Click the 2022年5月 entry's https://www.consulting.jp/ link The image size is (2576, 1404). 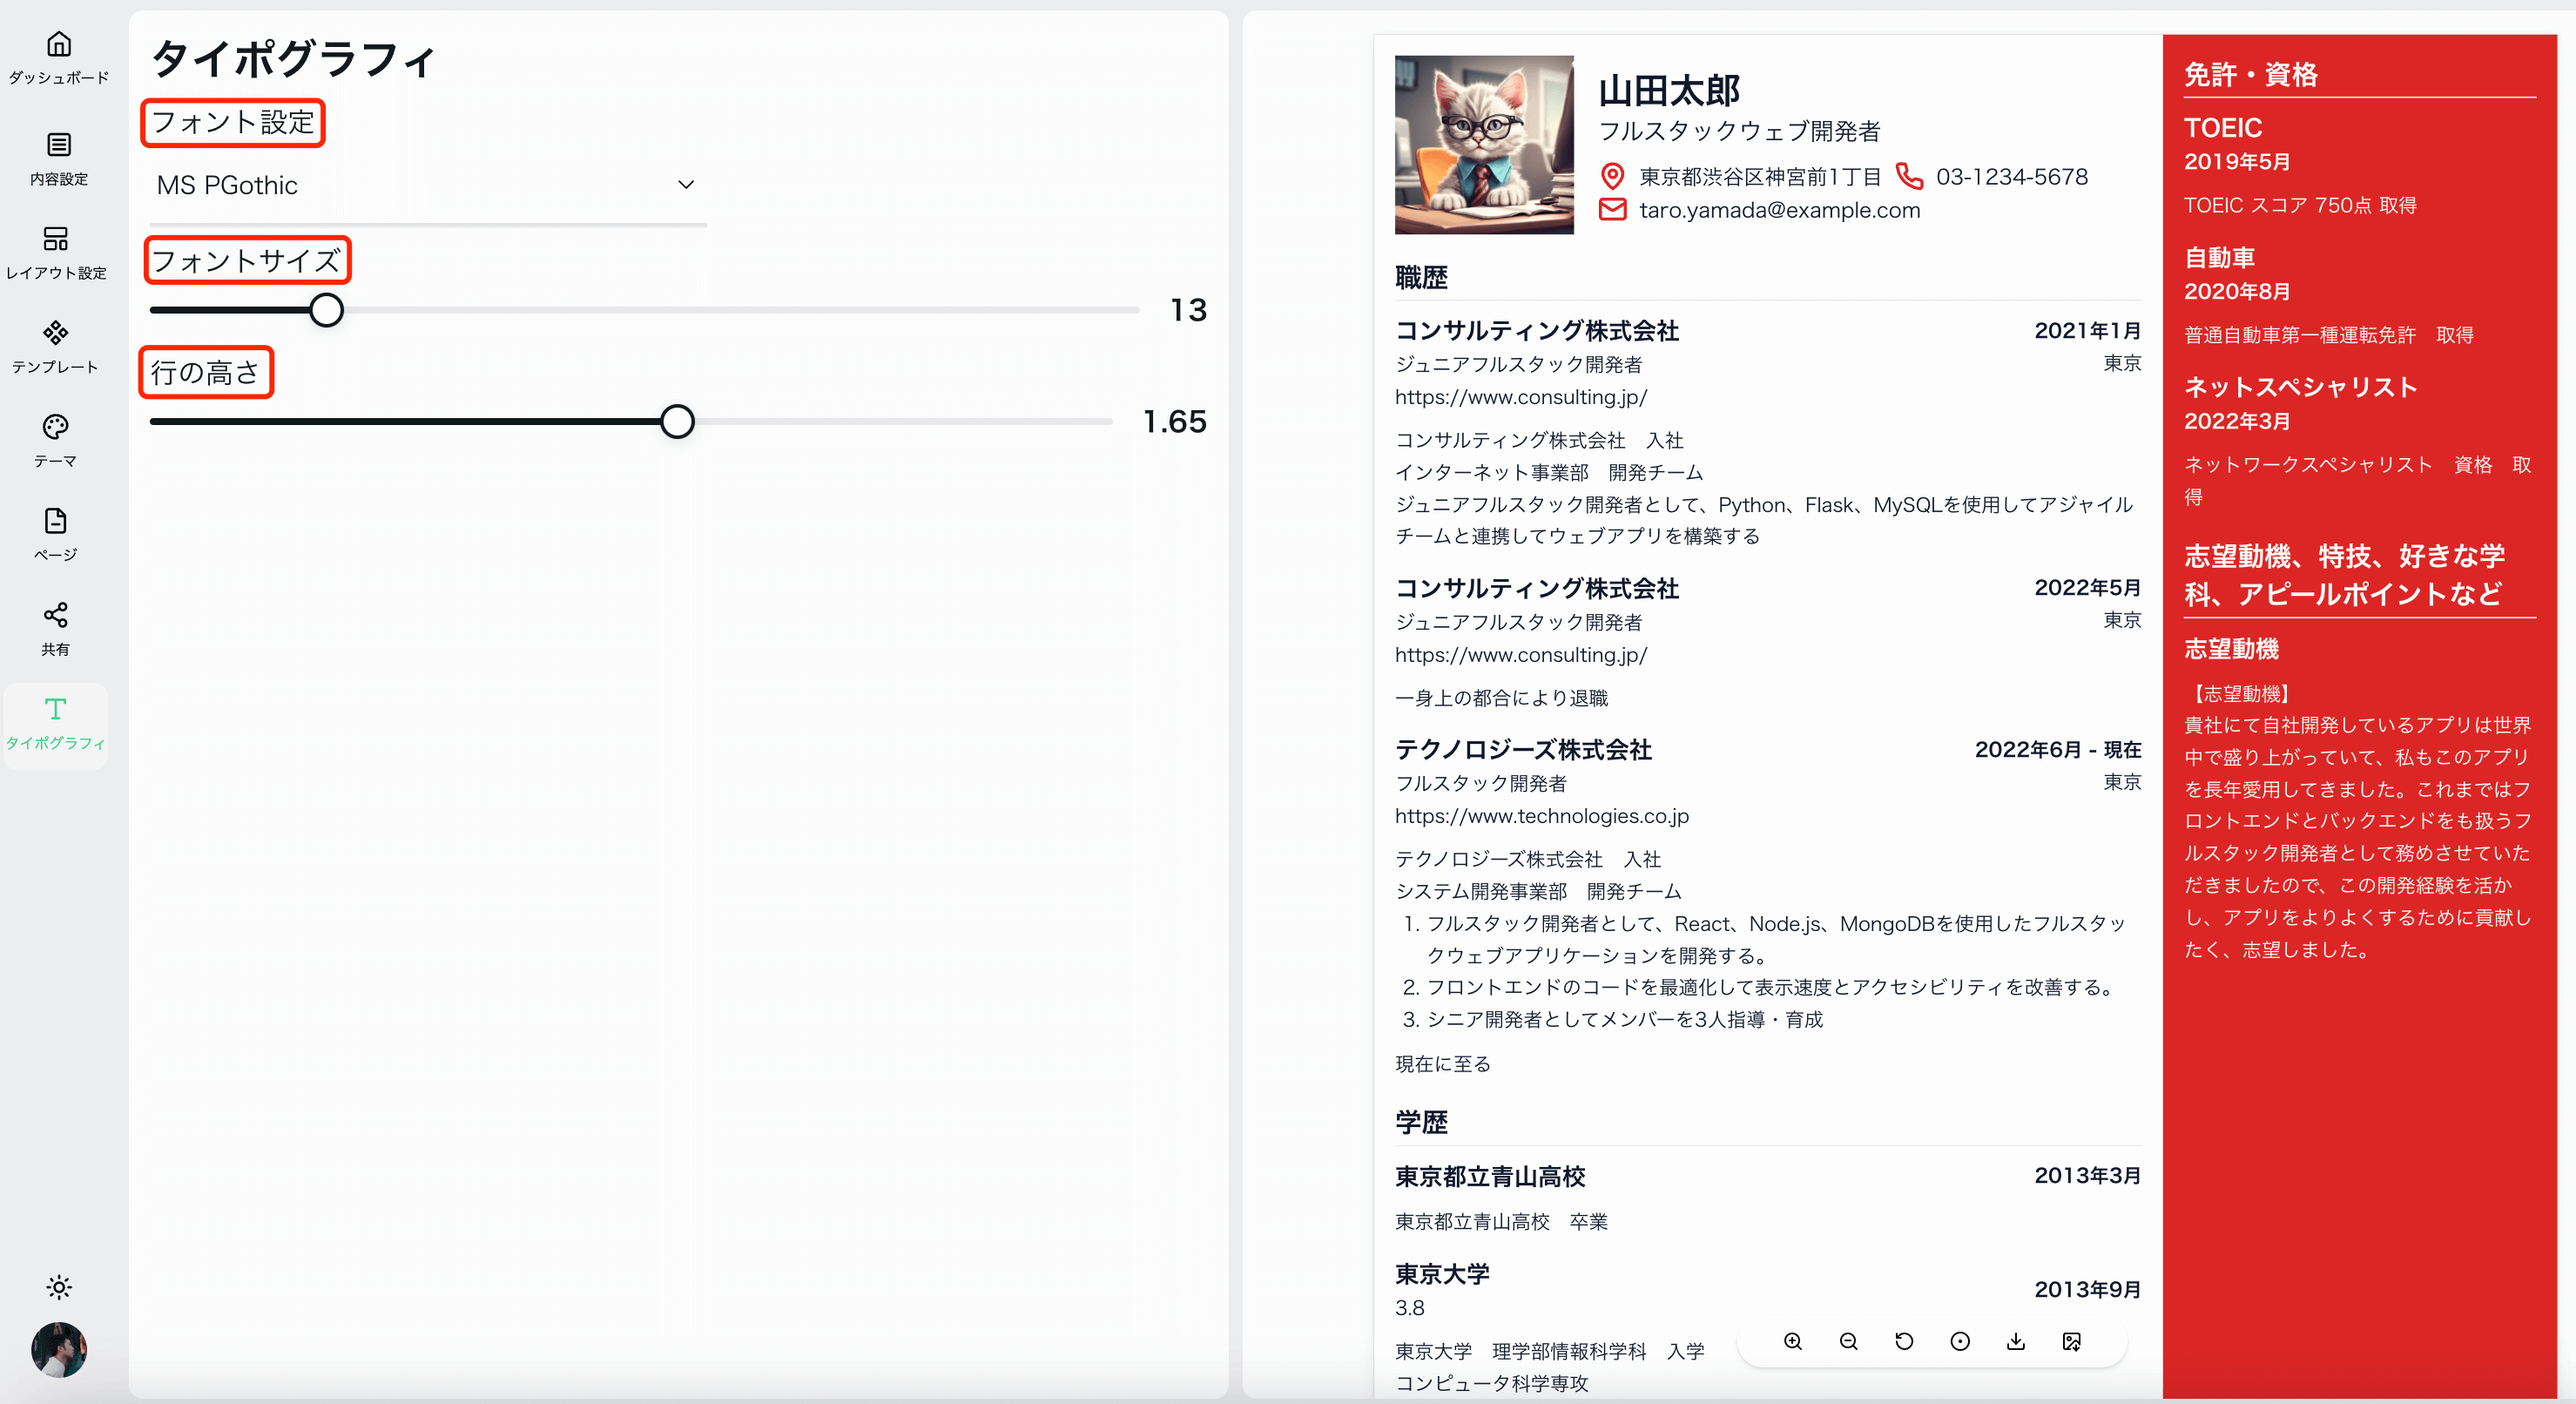pos(1521,655)
